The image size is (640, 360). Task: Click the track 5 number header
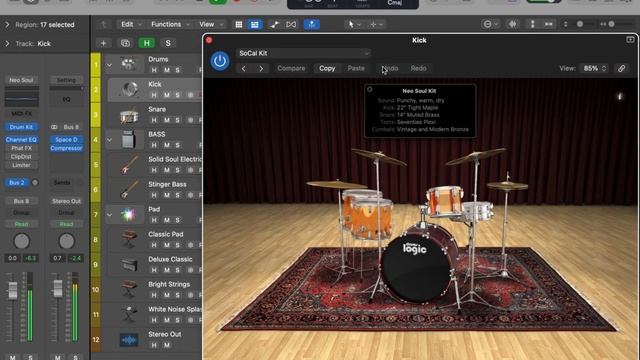click(x=96, y=165)
